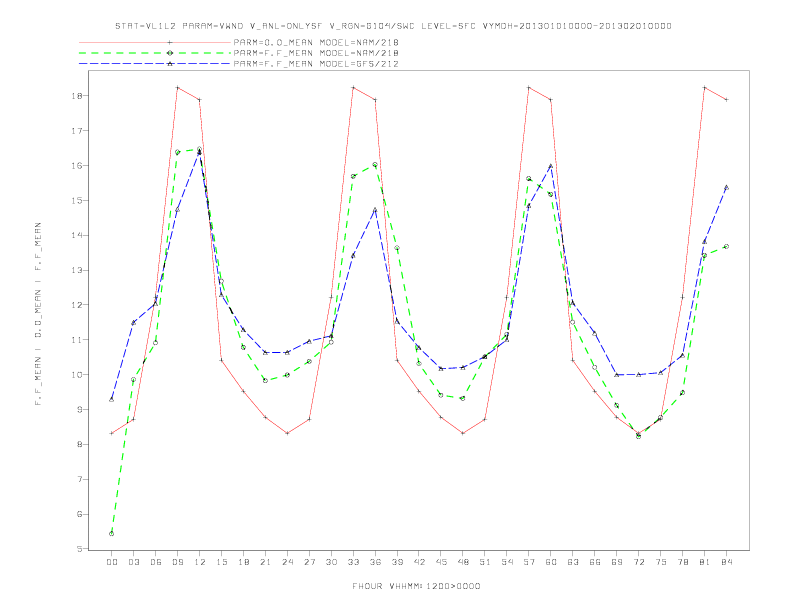Click x-axis forecast hour label 66
Screen dimensions: 792x612
[595, 562]
